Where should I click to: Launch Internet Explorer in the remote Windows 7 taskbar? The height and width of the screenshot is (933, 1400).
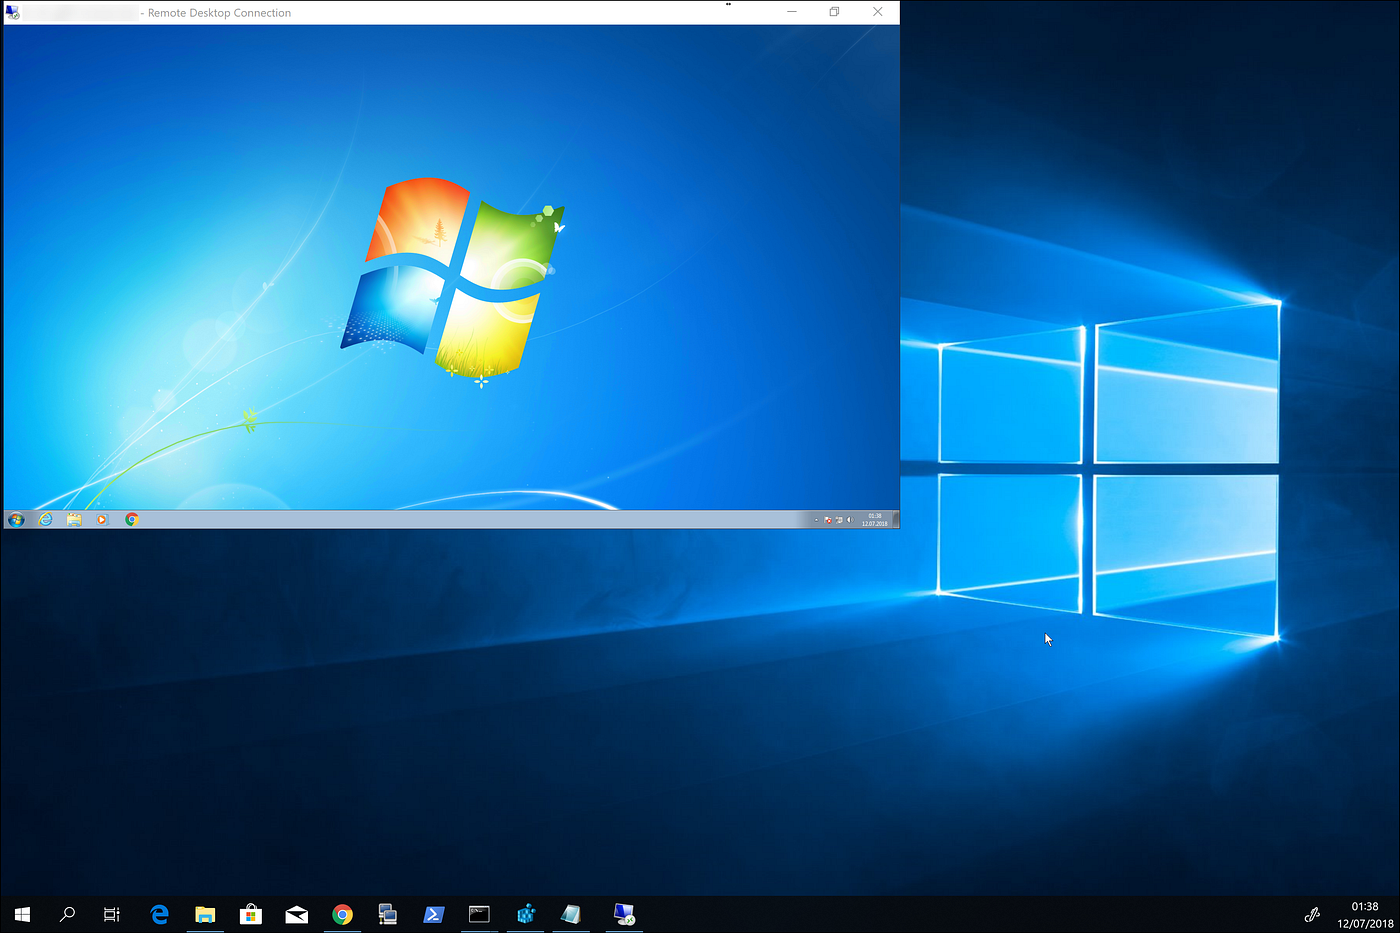45,519
